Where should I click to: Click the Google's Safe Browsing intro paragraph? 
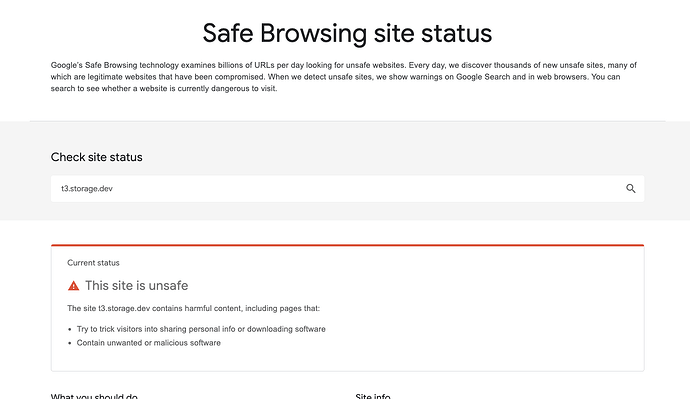tap(344, 77)
